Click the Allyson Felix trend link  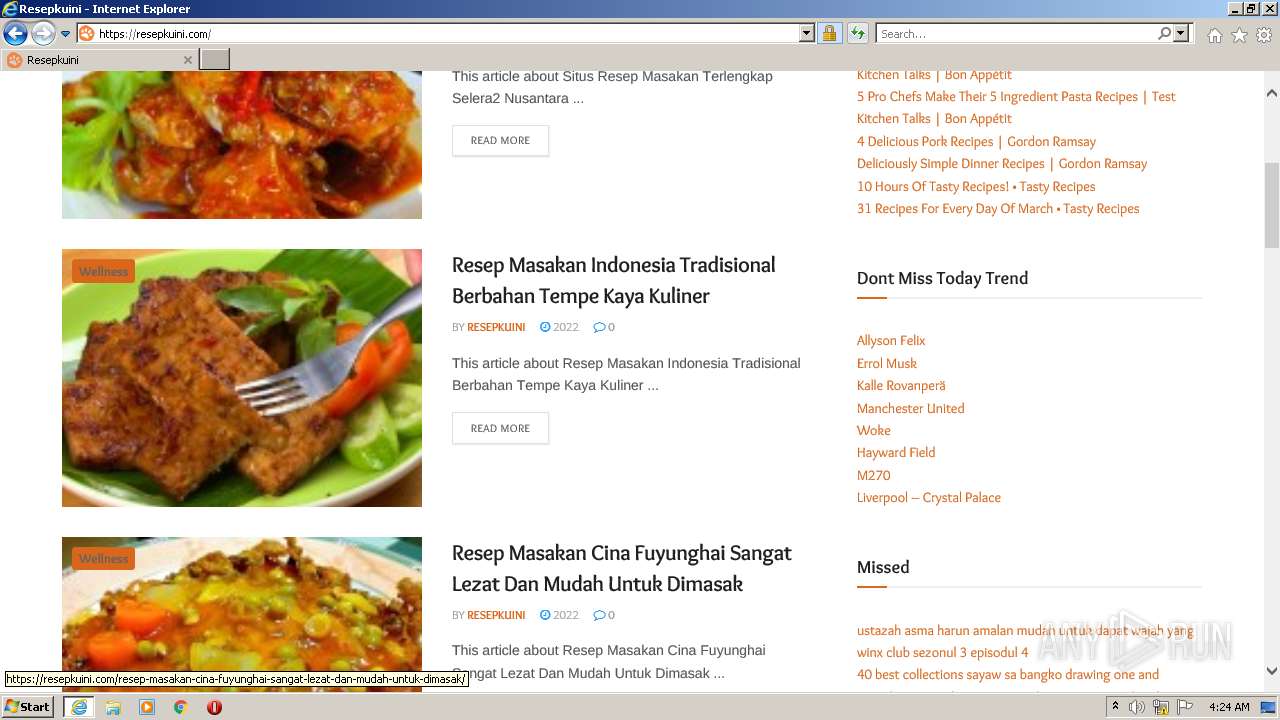(x=891, y=341)
